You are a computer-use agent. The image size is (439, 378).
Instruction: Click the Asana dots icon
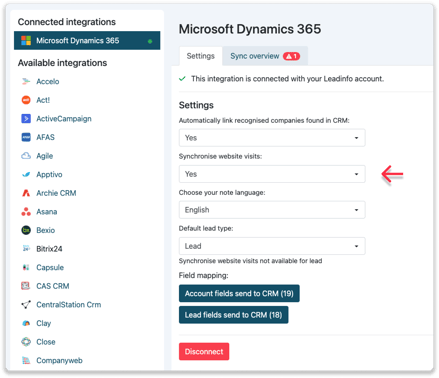[26, 212]
